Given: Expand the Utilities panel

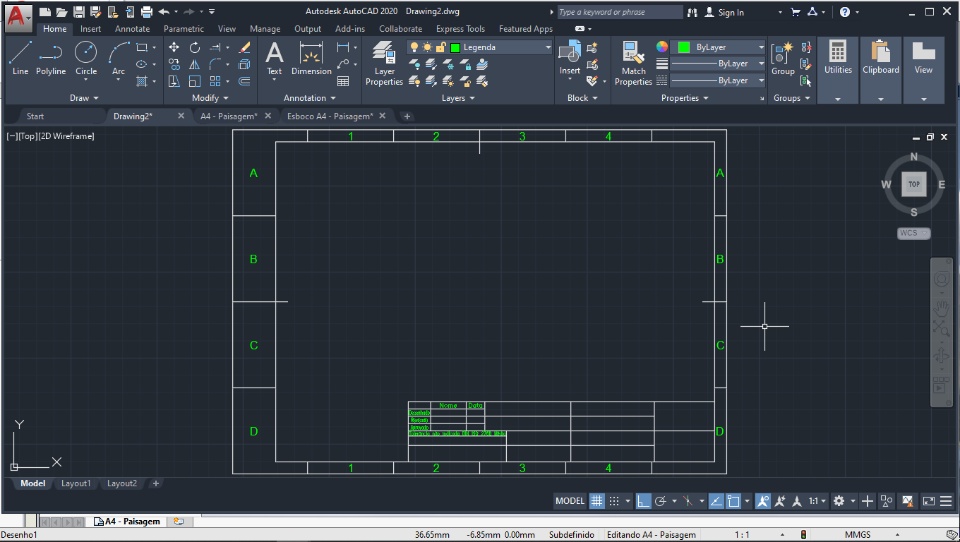Looking at the screenshot, I should pyautogui.click(x=838, y=99).
